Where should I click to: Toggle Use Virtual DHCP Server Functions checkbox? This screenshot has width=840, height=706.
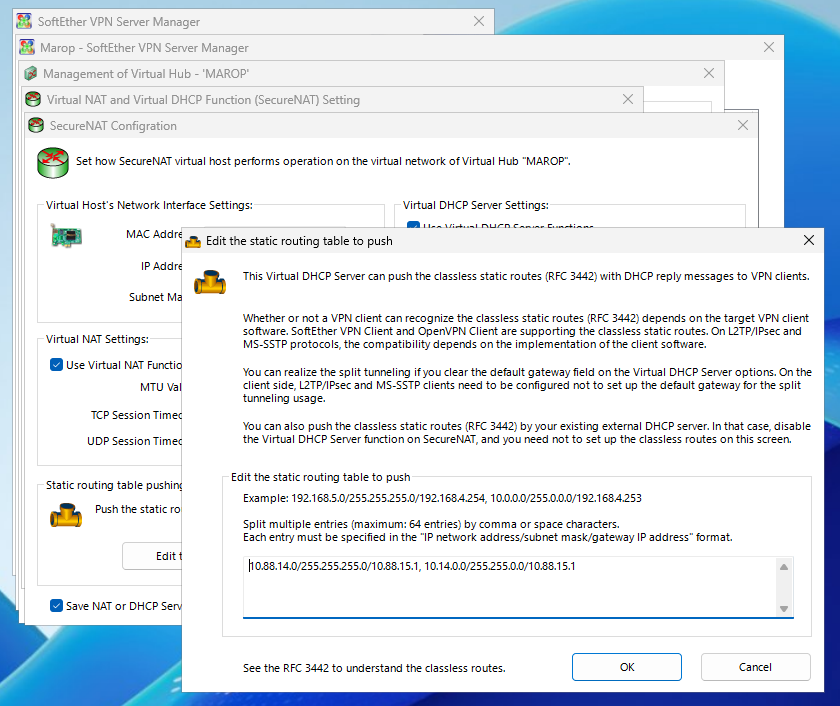click(413, 225)
